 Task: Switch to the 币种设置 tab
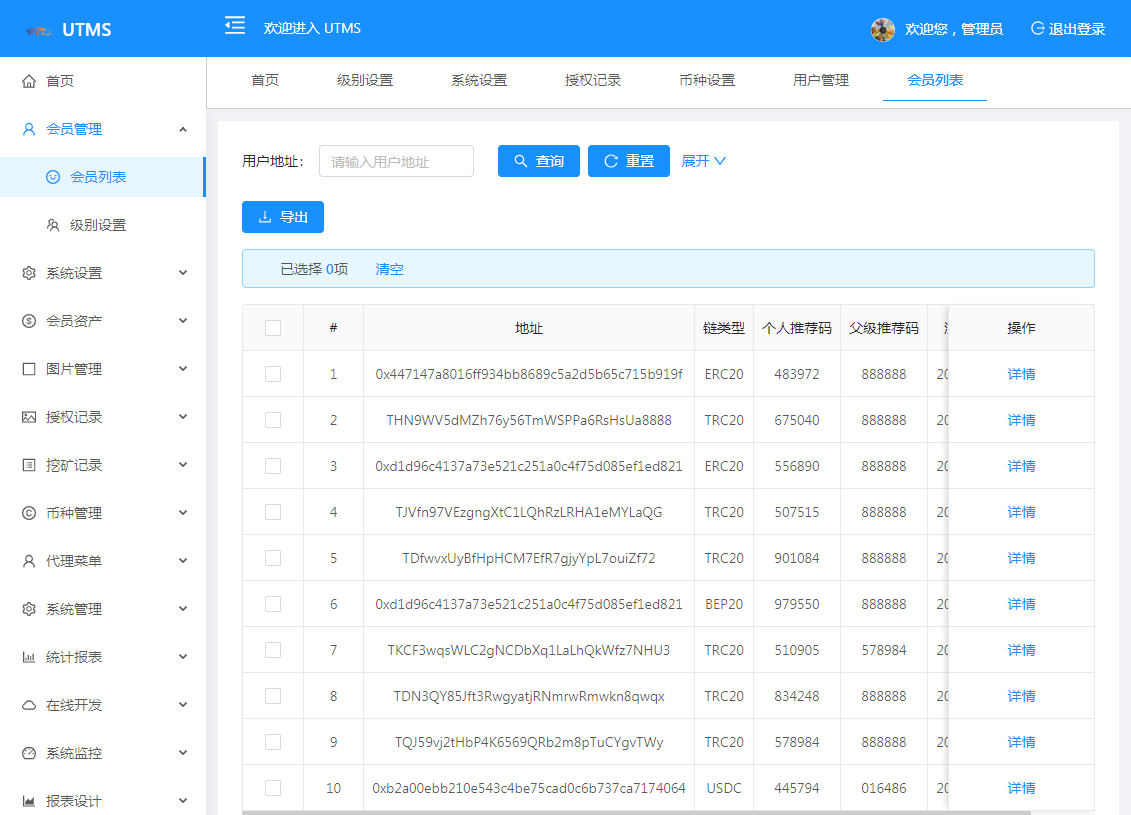(707, 80)
